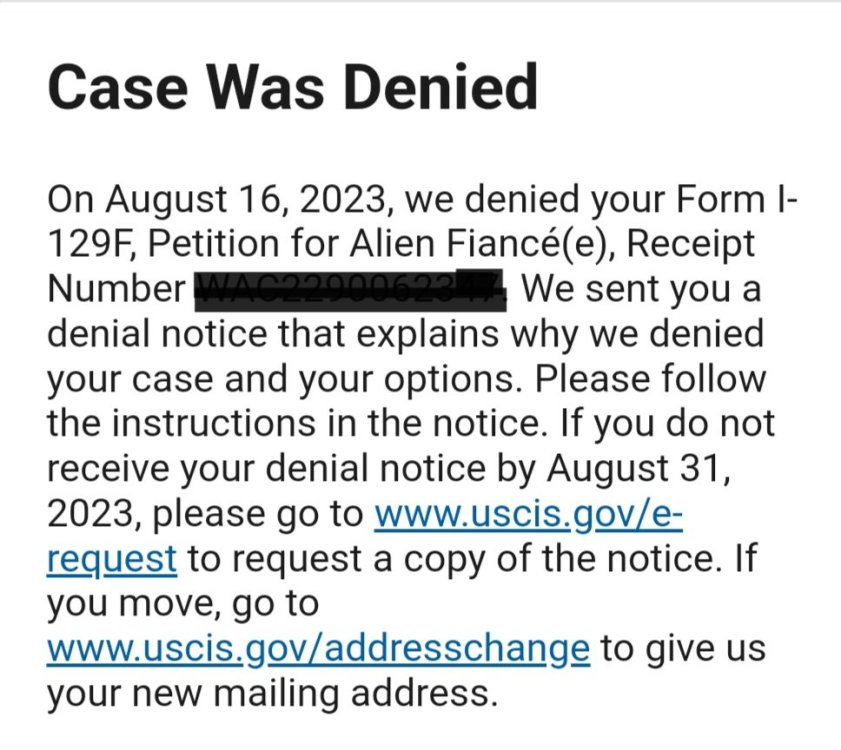Click the words "denial notice that explains"
The image size is (841, 750).
[x=273, y=334]
